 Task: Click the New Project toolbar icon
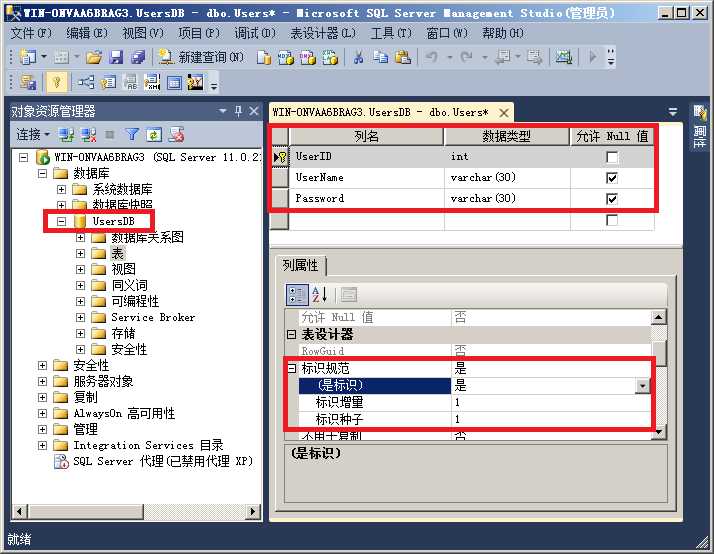28,57
